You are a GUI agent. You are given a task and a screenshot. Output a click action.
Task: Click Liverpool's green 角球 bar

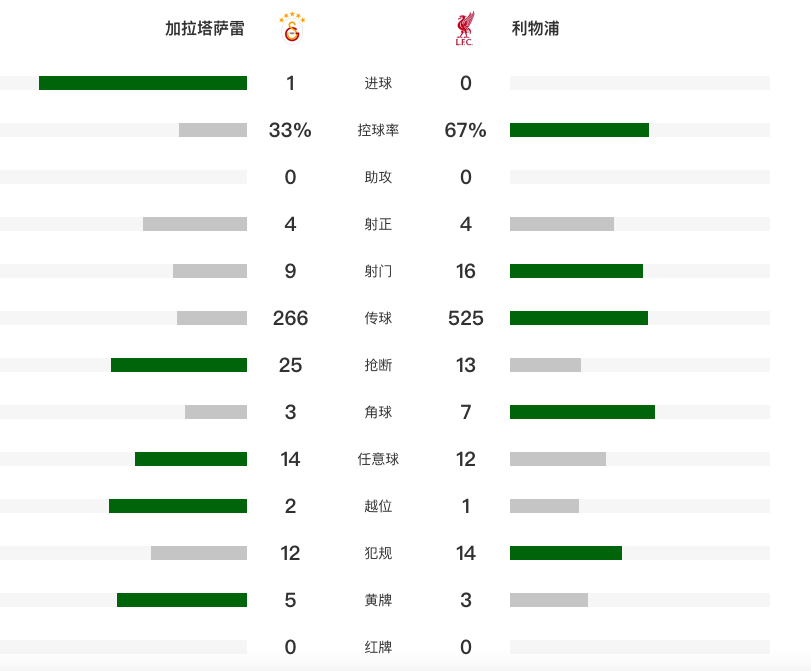pyautogui.click(x=582, y=412)
